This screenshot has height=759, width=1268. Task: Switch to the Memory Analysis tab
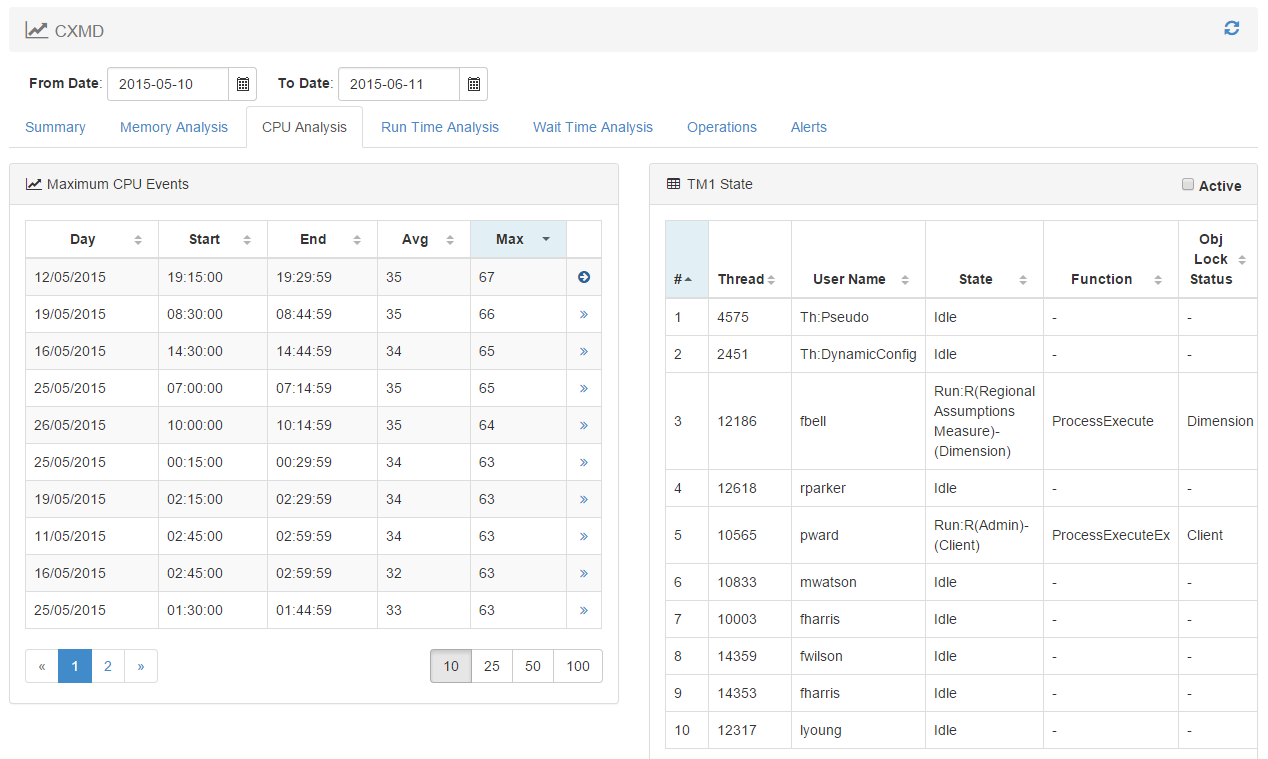click(174, 127)
